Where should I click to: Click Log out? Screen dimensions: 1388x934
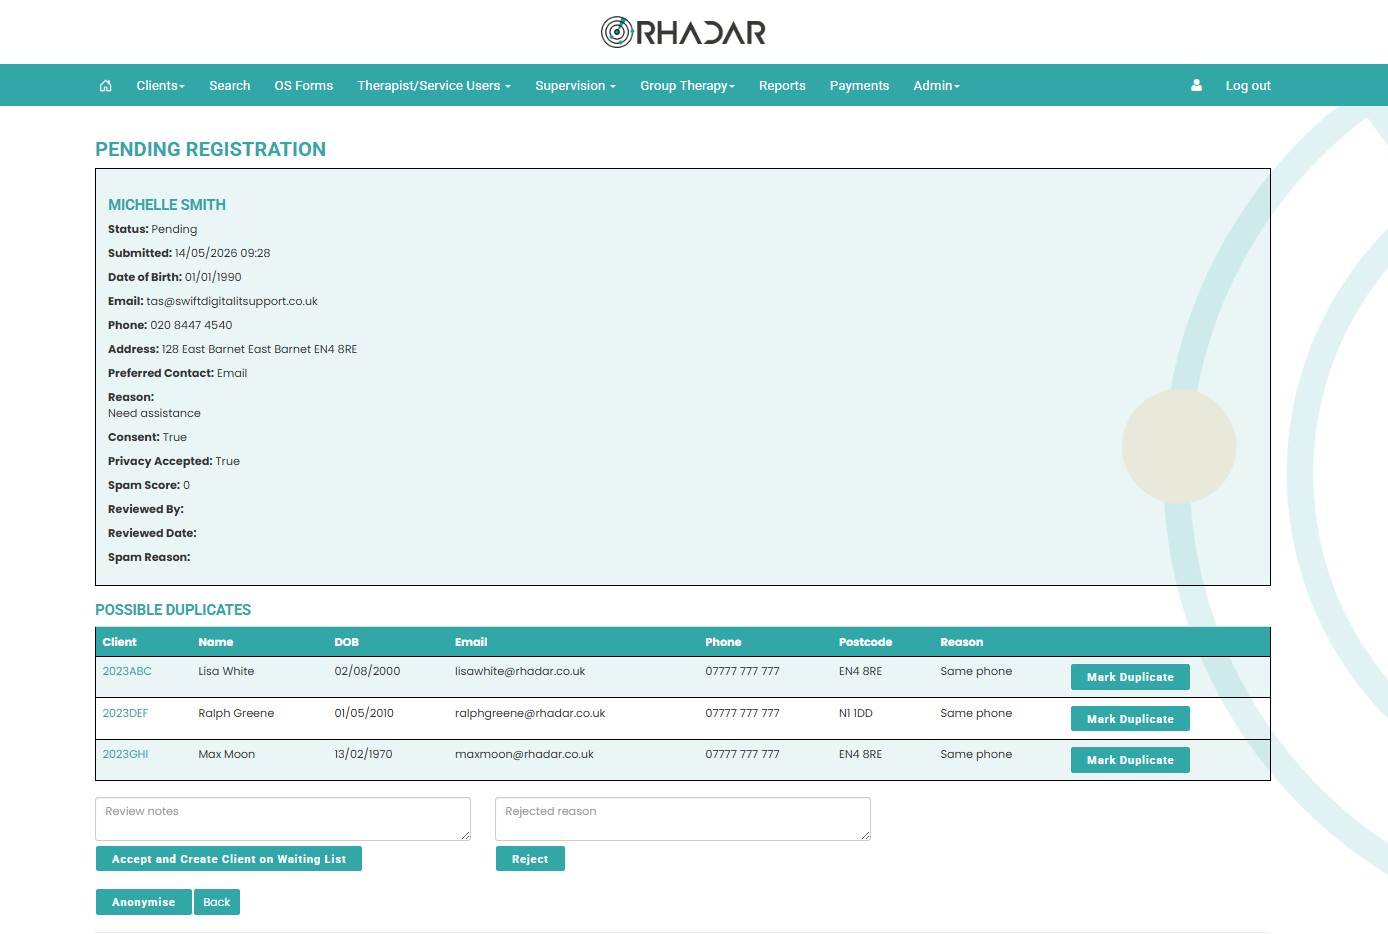tap(1248, 86)
